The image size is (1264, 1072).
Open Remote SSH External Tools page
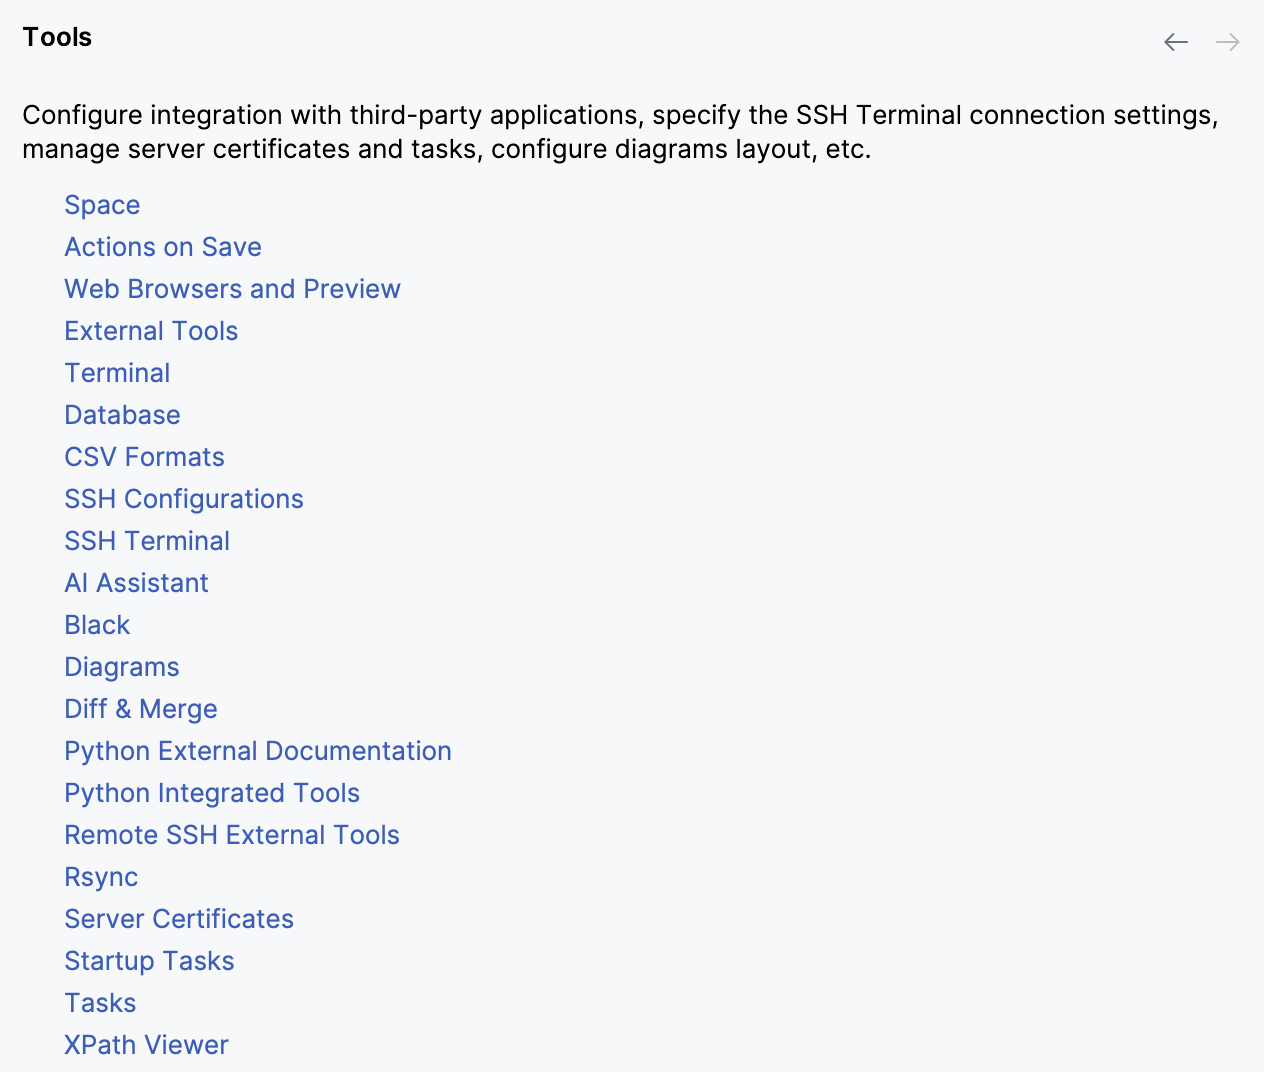232,835
